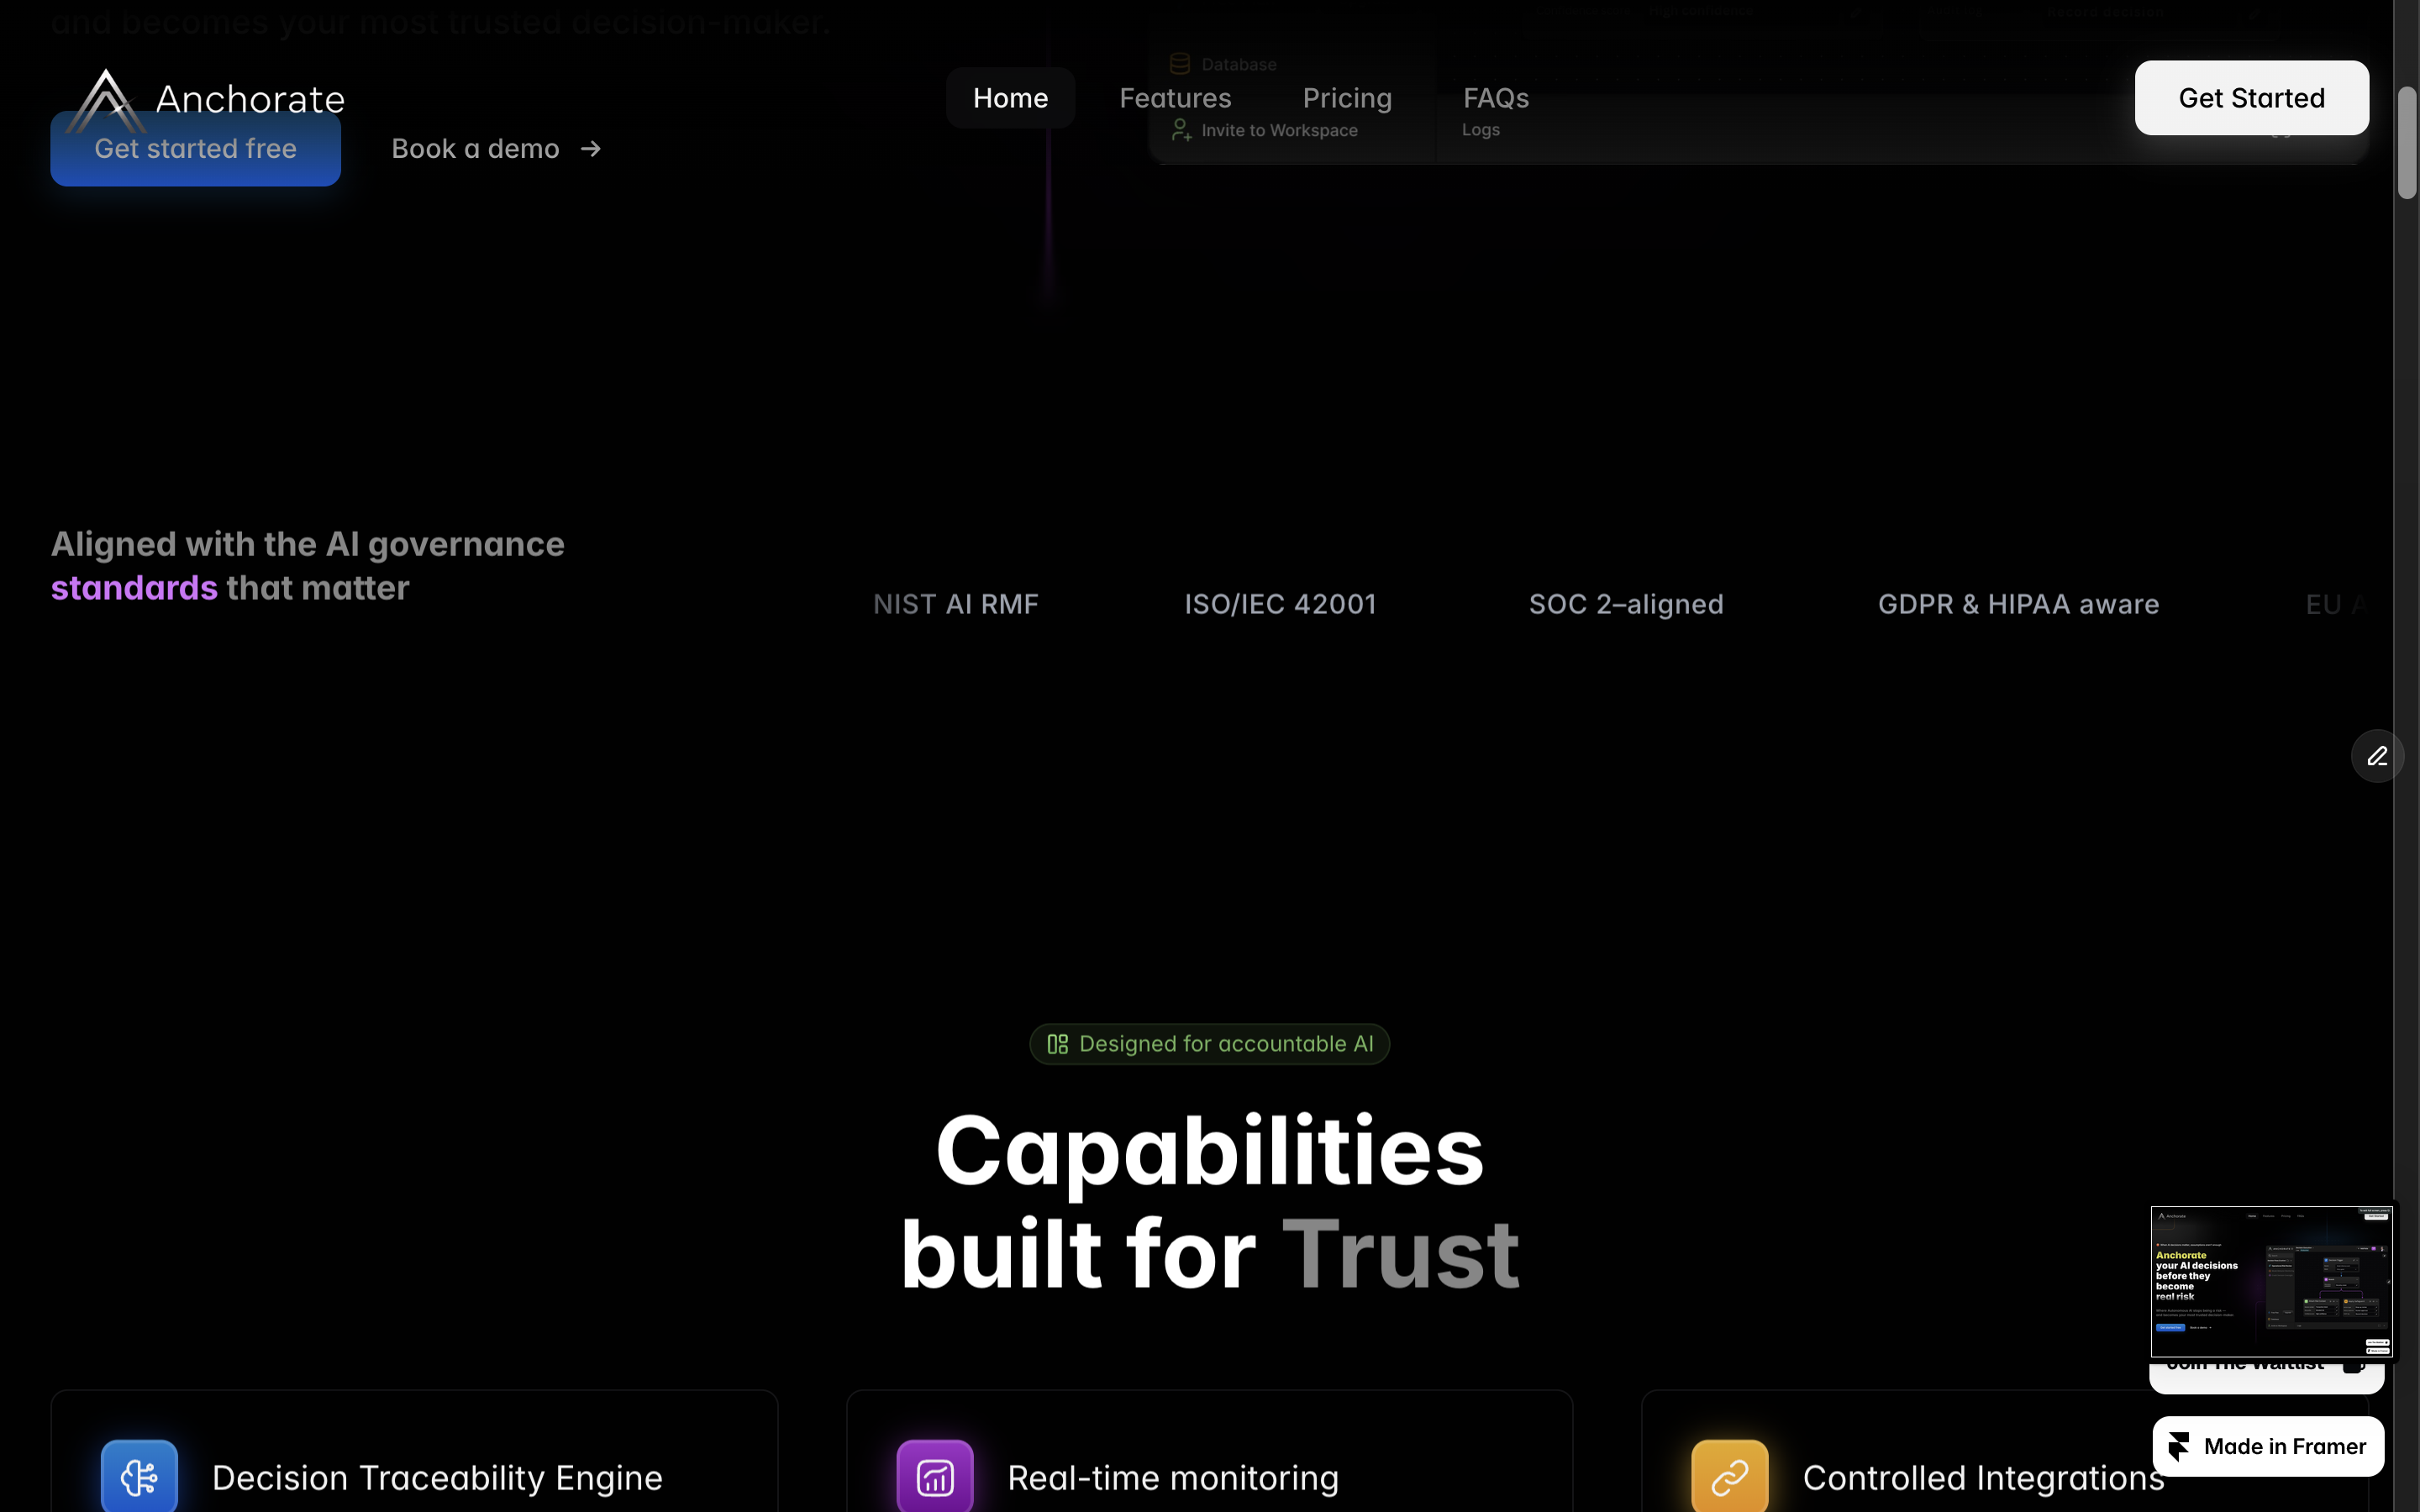Open the Pricing navigation item
The width and height of the screenshot is (2420, 1512).
click(x=1347, y=97)
